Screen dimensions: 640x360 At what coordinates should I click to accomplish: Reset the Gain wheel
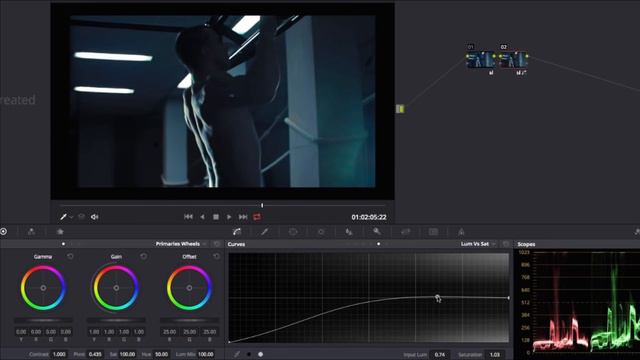point(143,256)
